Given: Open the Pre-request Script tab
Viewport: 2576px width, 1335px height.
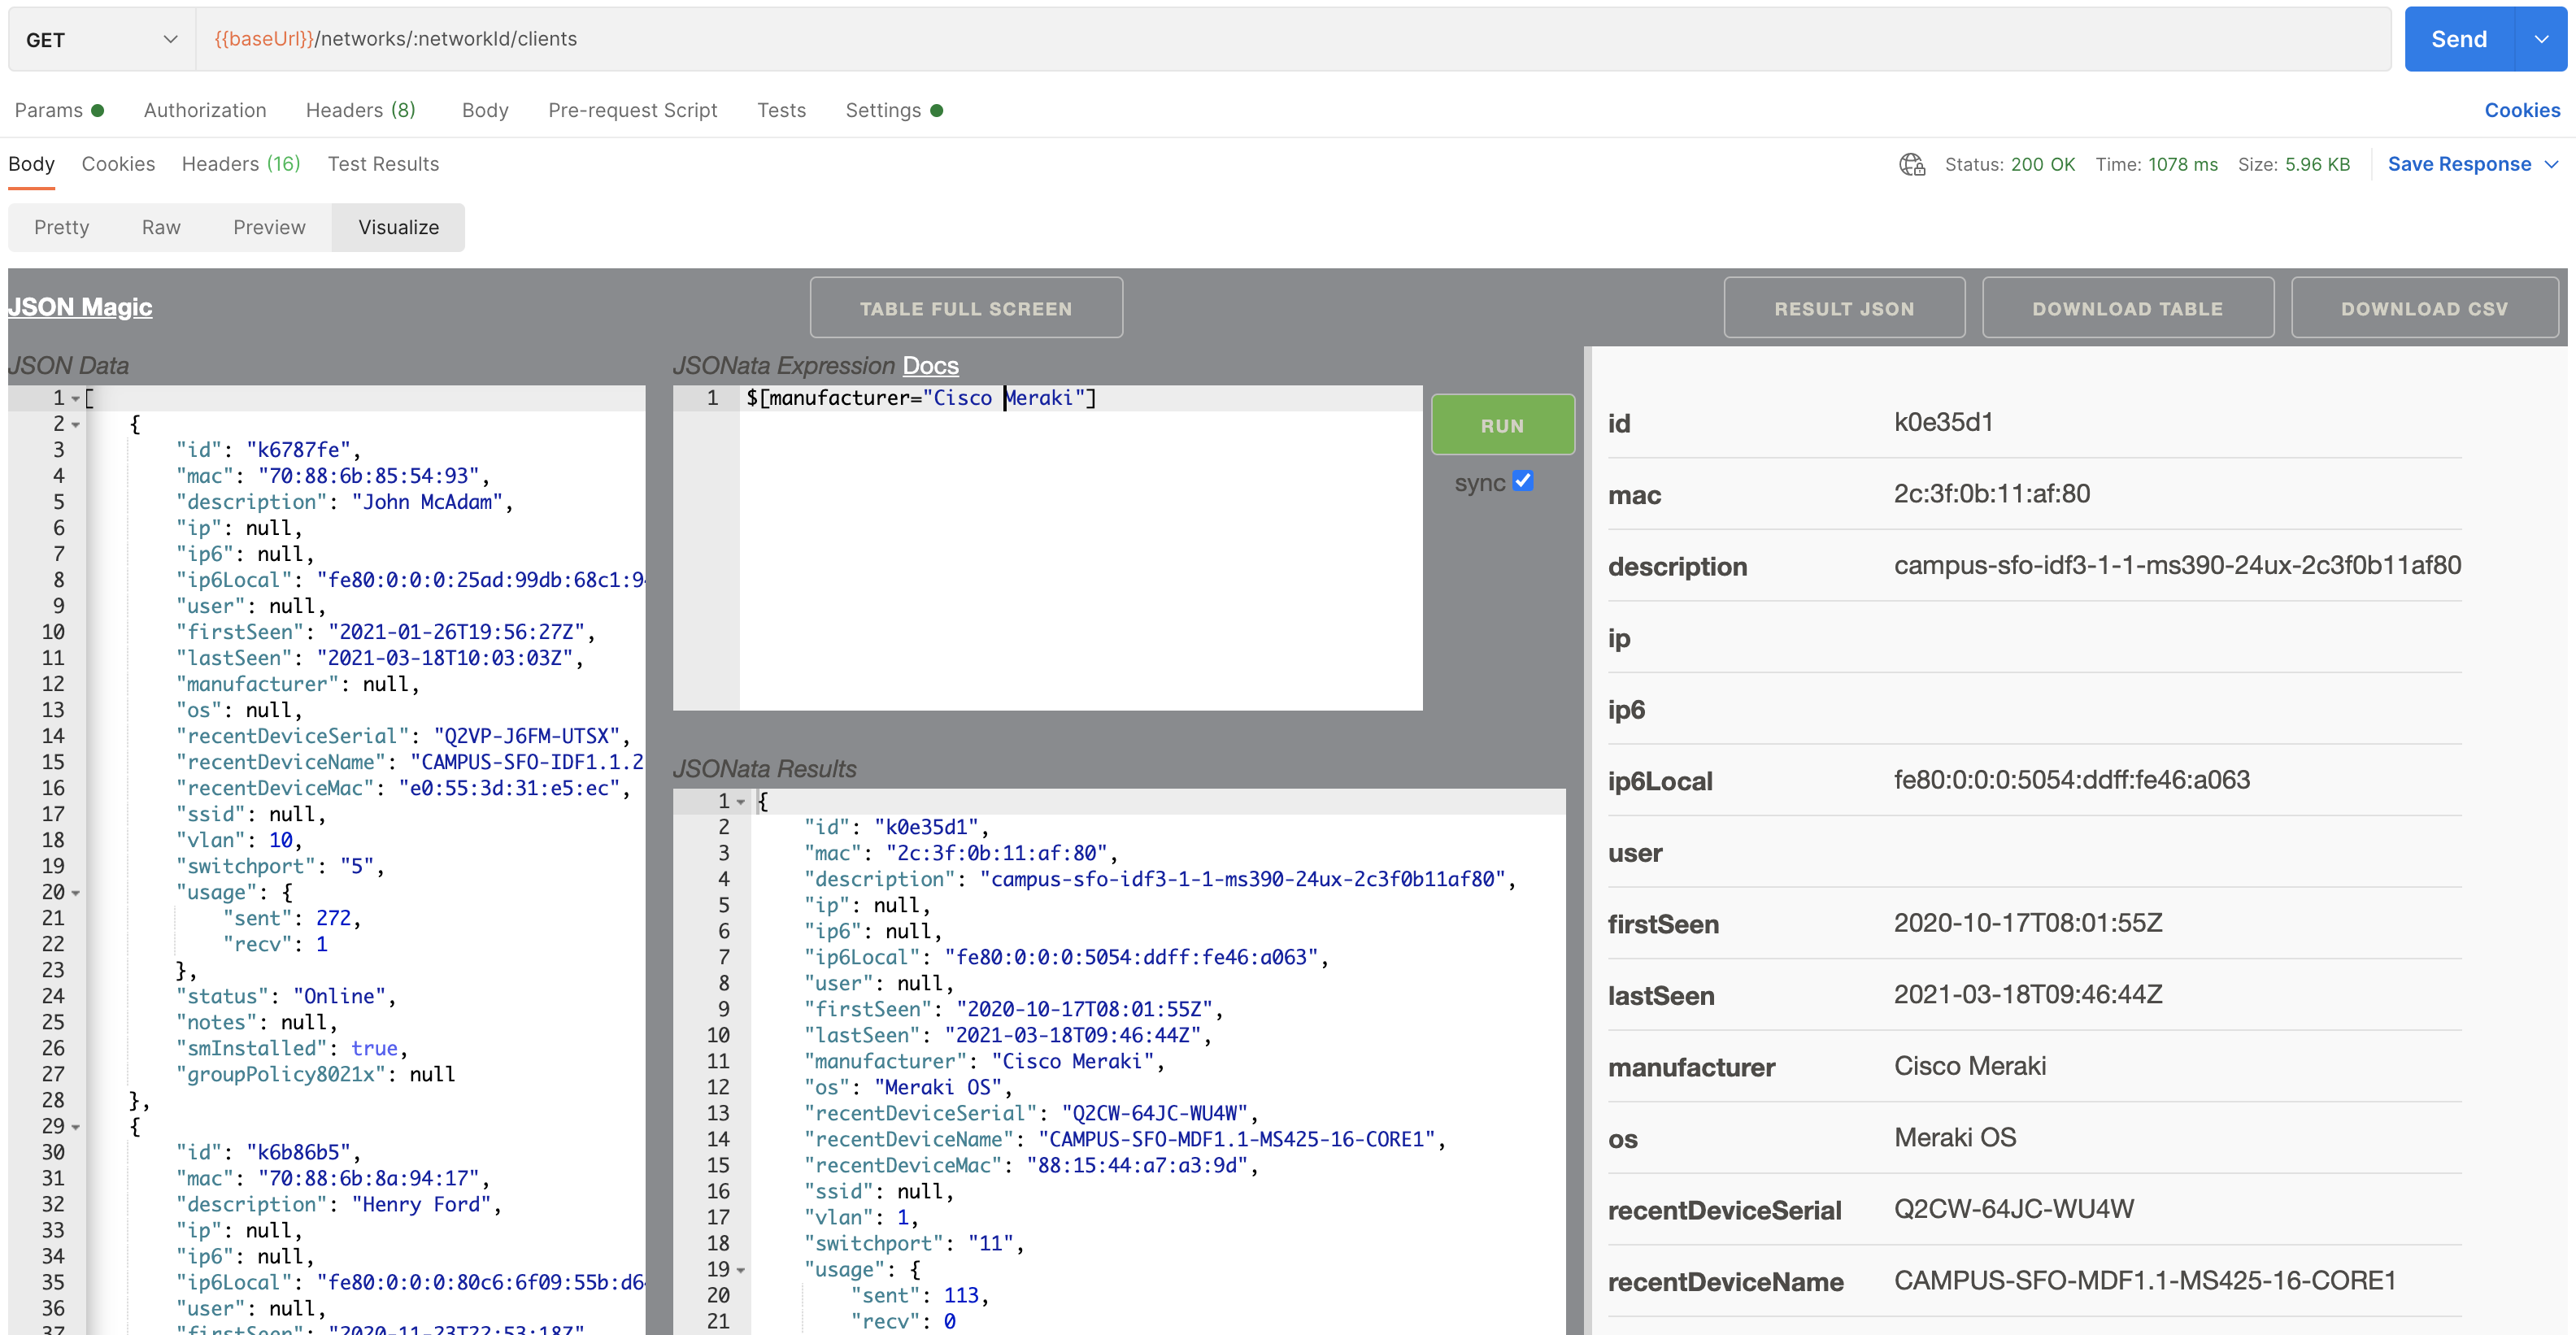Looking at the screenshot, I should click(x=632, y=110).
